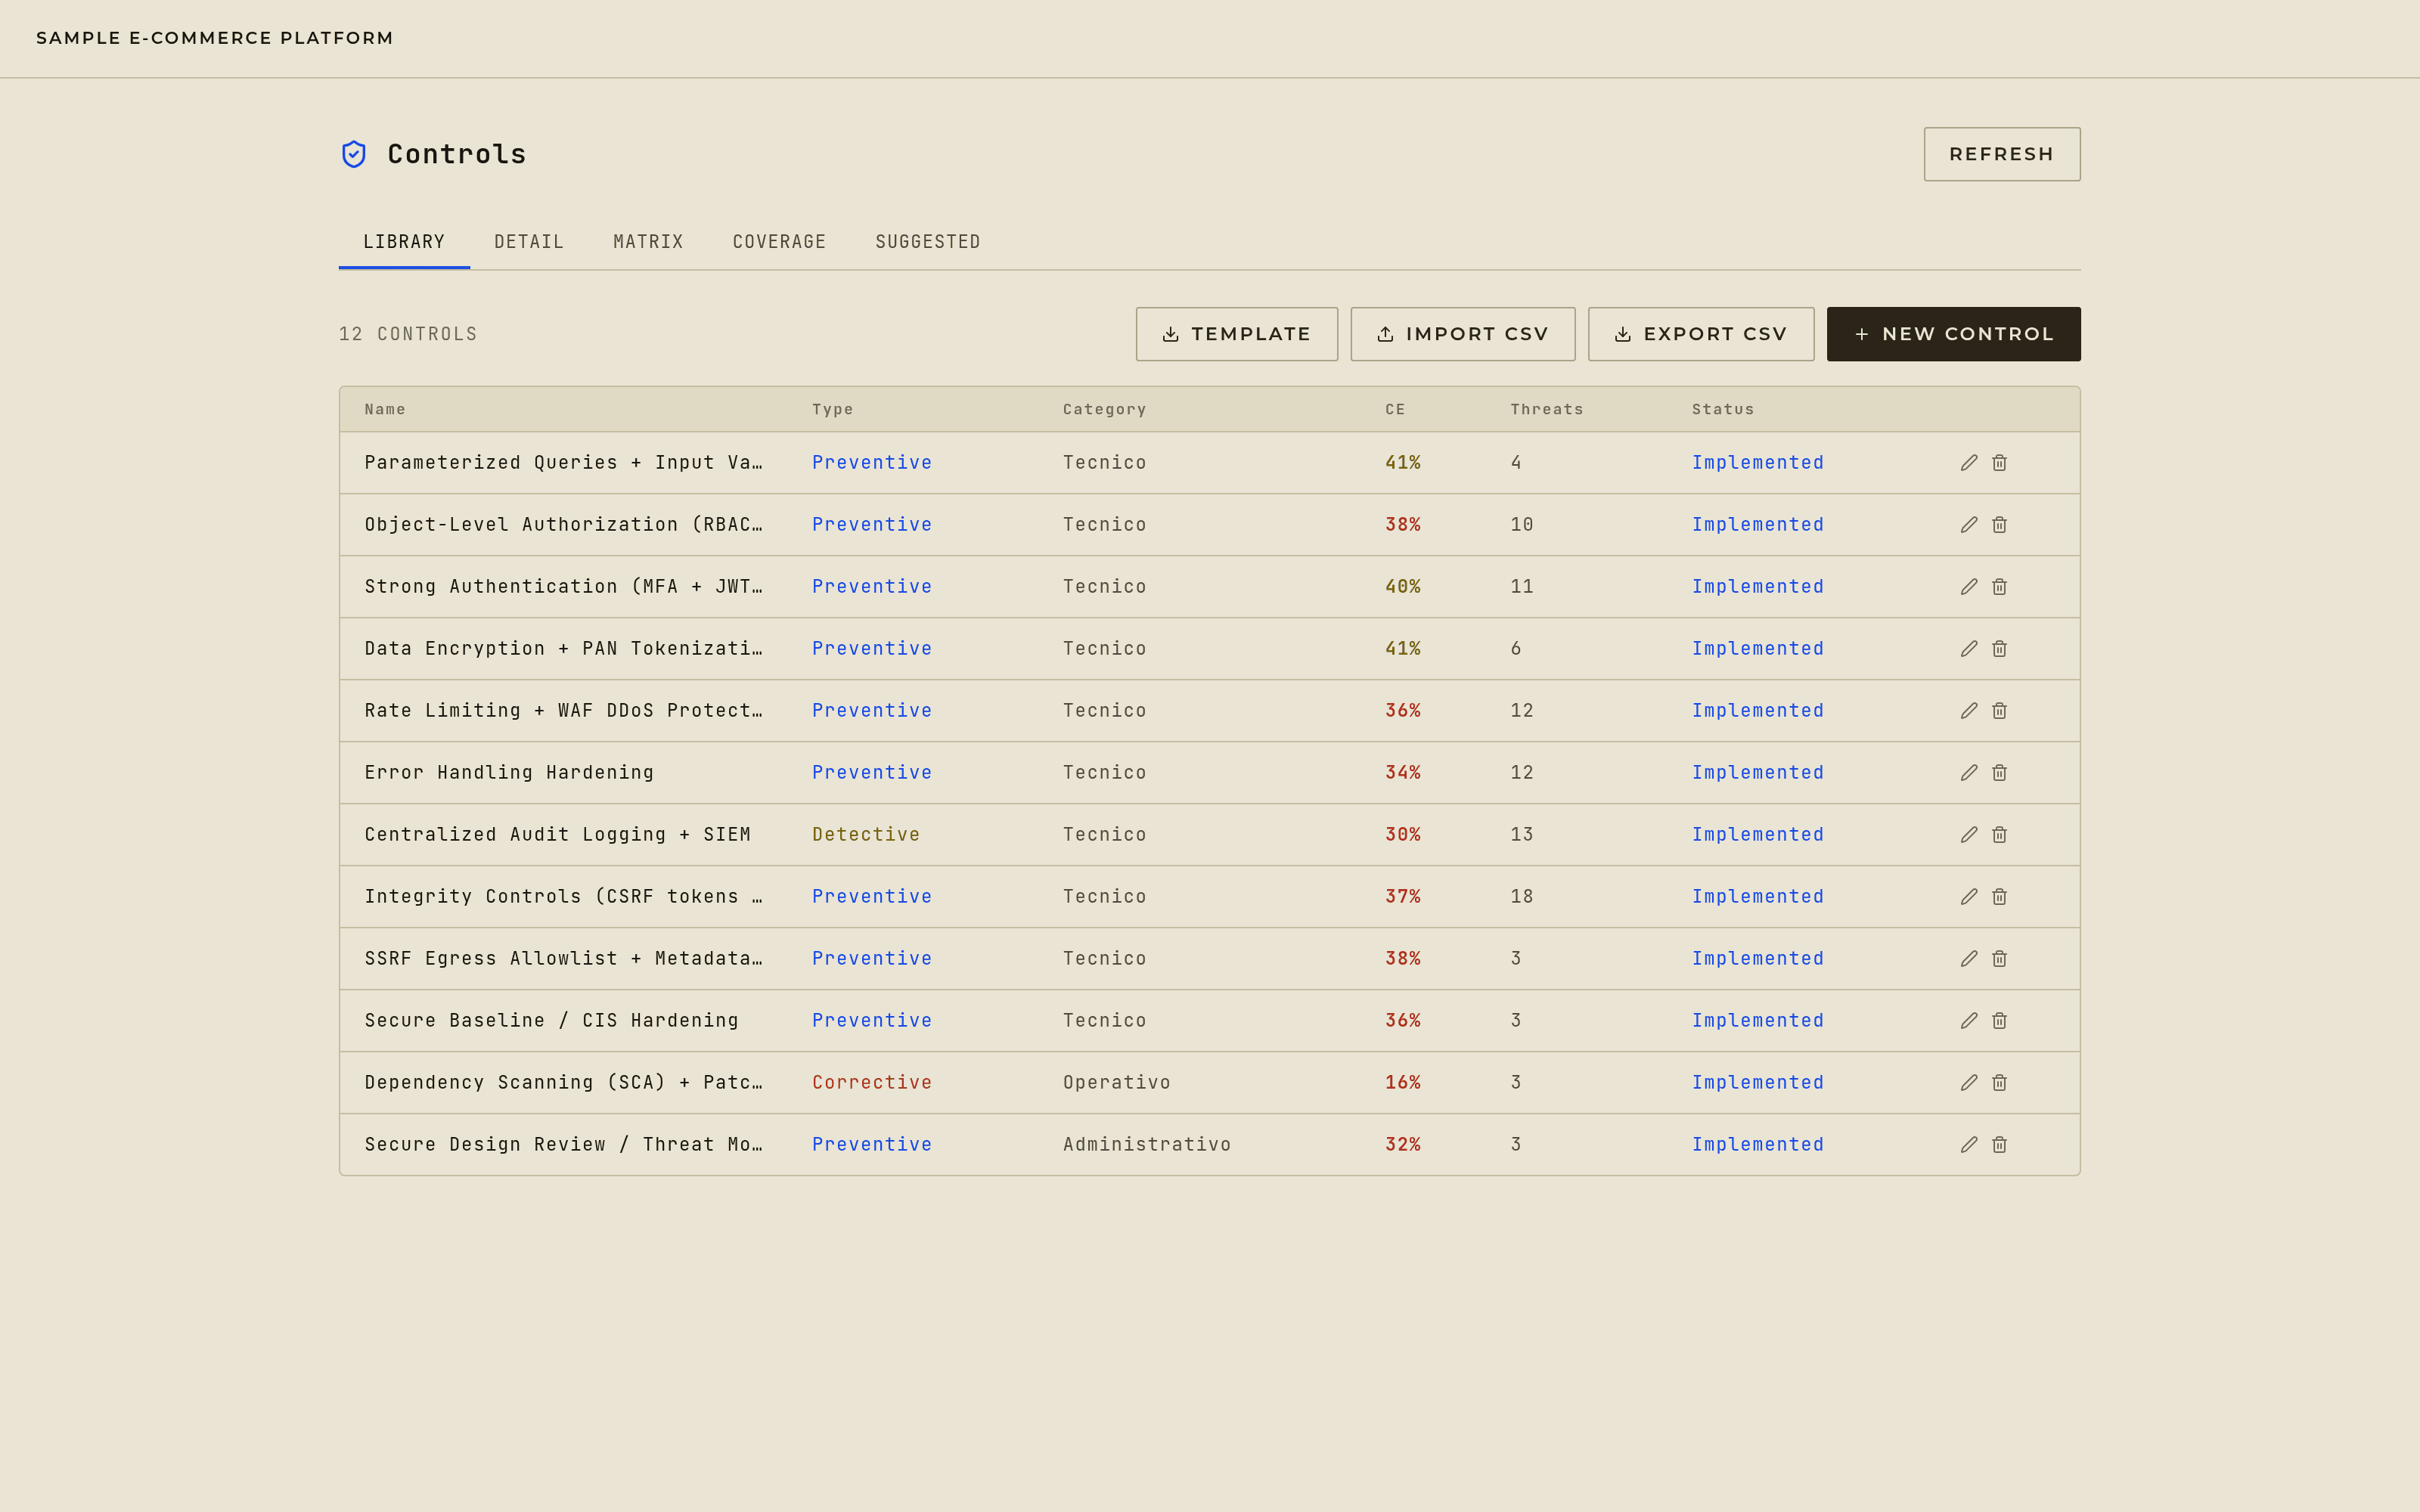The height and width of the screenshot is (1512, 2420).
Task: Click the Threats column header
Action: 1546,409
